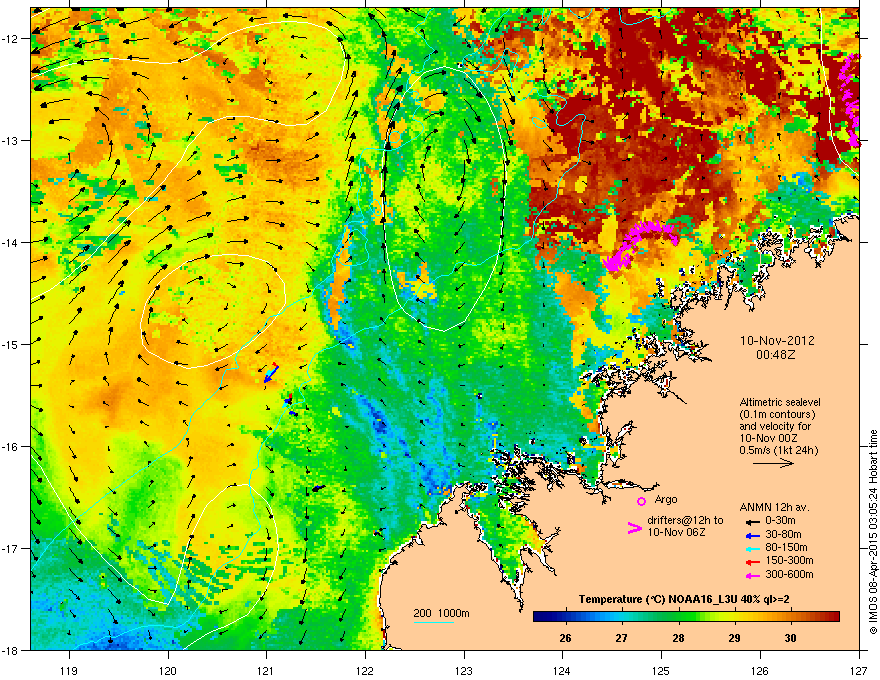The width and height of the screenshot is (880, 680).
Task: Click the latitude axis label -18
Action: 11,650
